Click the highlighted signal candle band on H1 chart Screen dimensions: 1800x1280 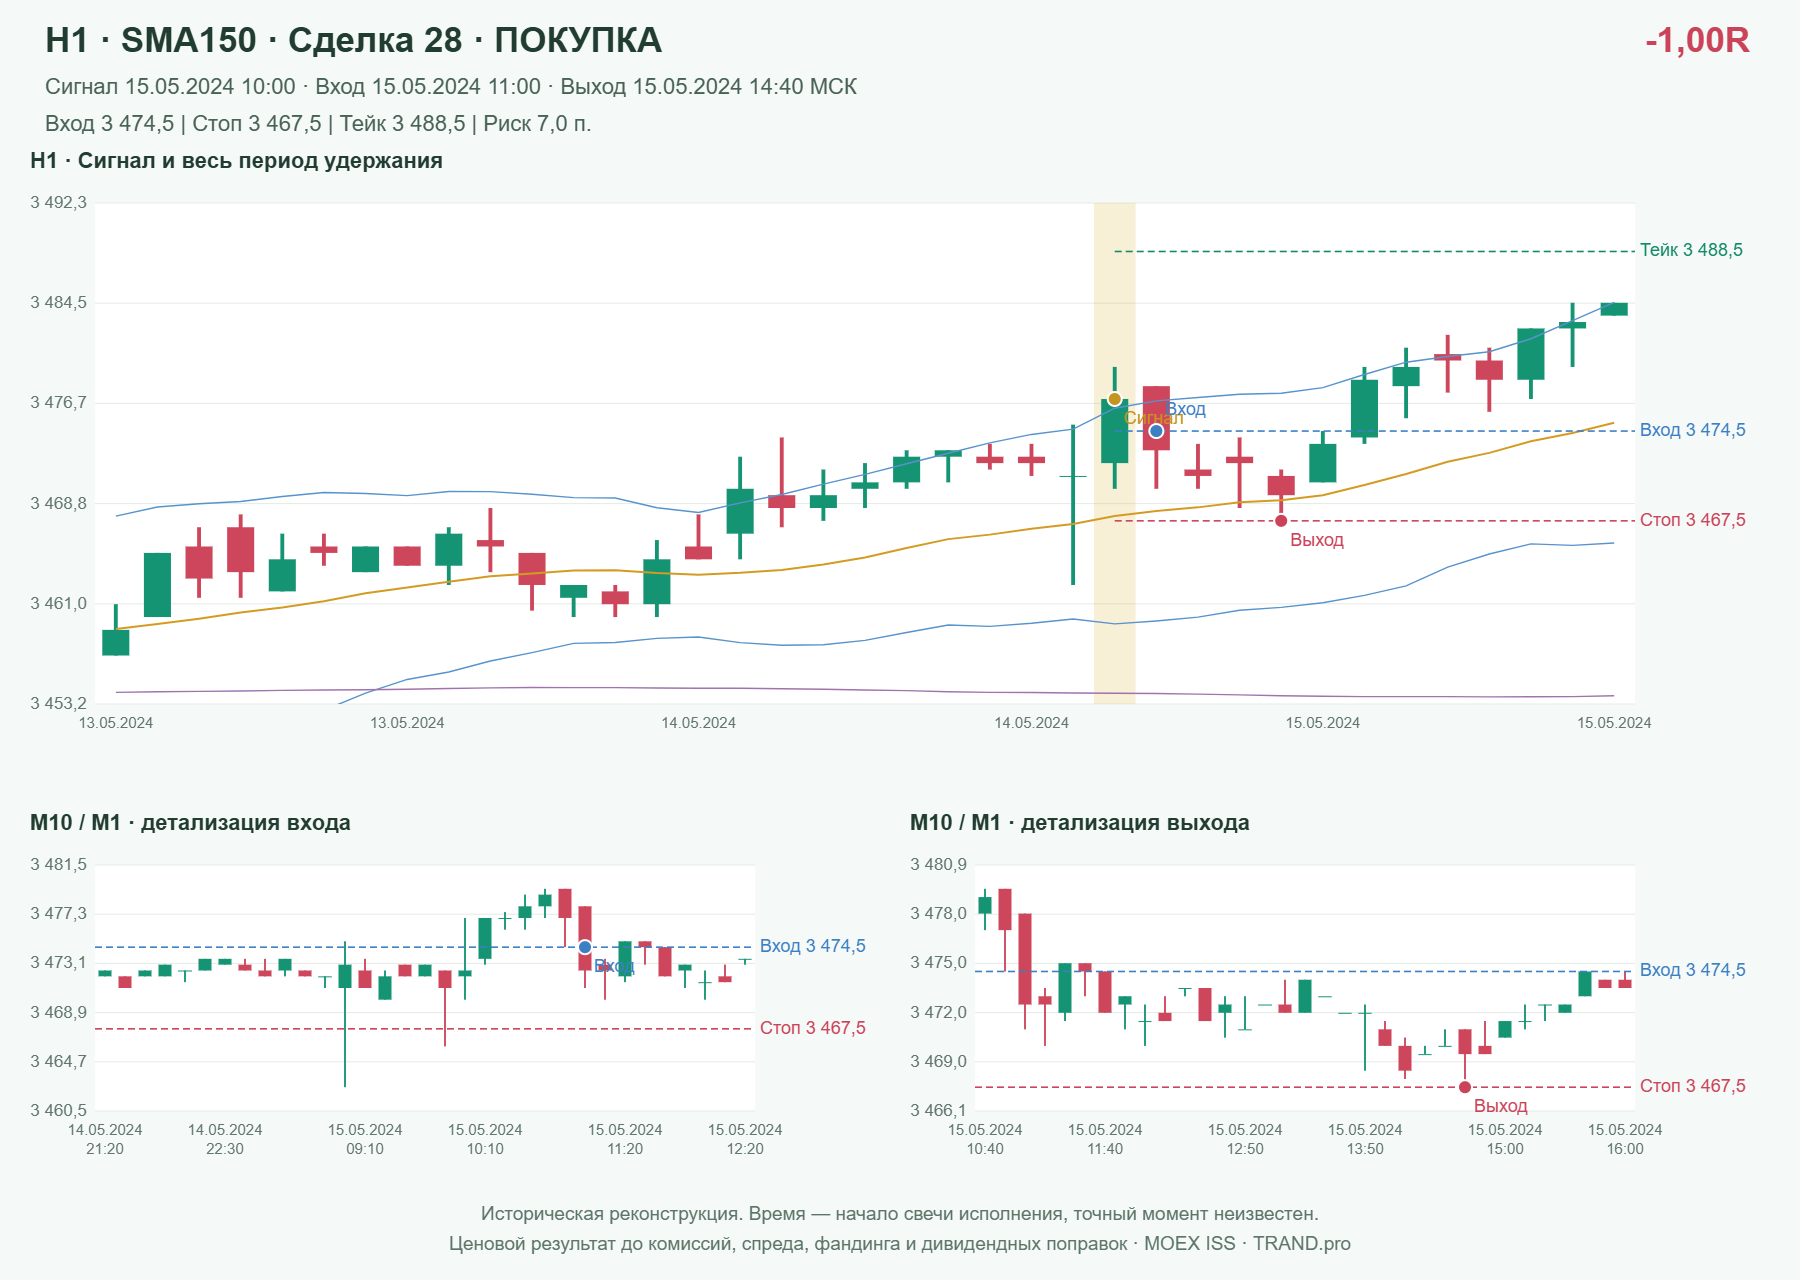pyautogui.click(x=1114, y=453)
